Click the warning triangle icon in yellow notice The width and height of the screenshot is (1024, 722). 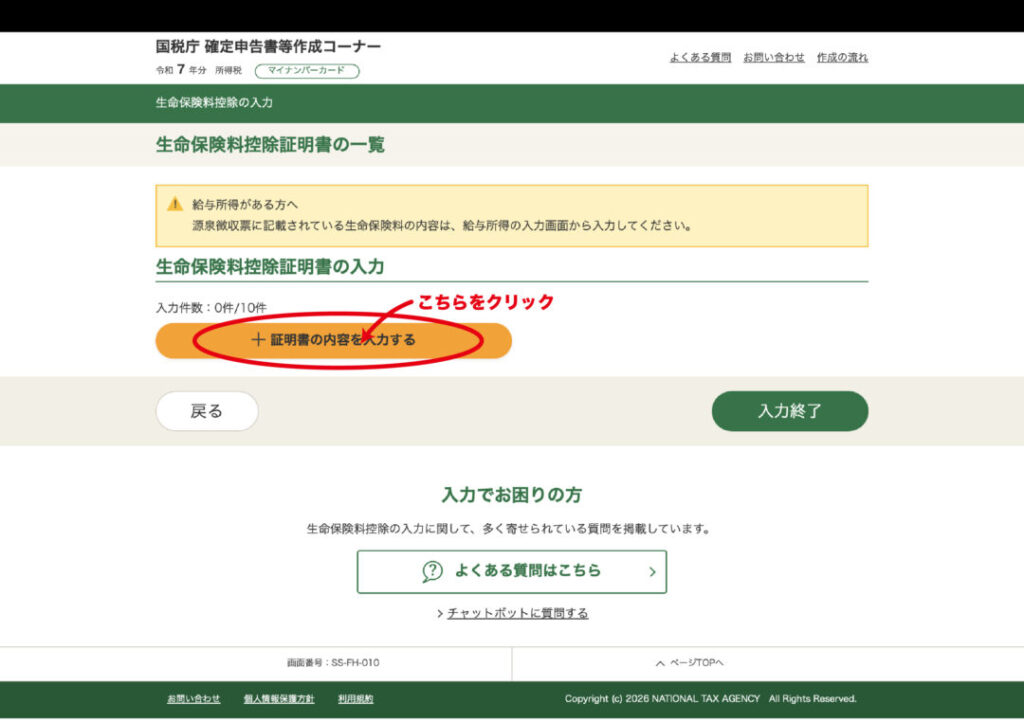click(175, 204)
